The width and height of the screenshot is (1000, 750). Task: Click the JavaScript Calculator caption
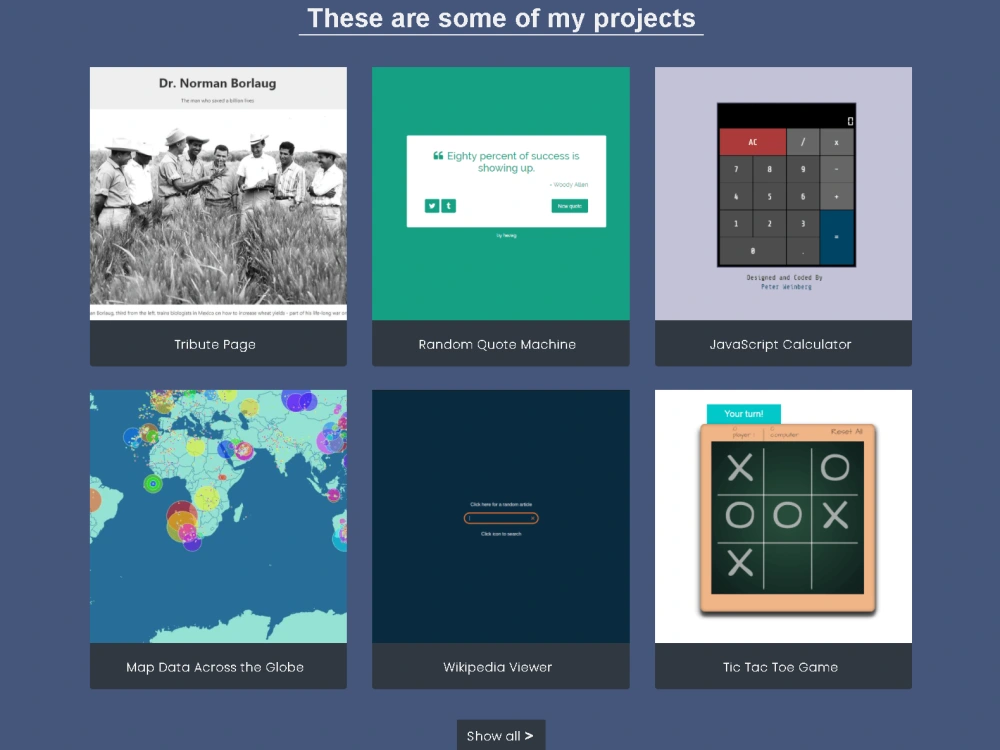[x=781, y=344]
